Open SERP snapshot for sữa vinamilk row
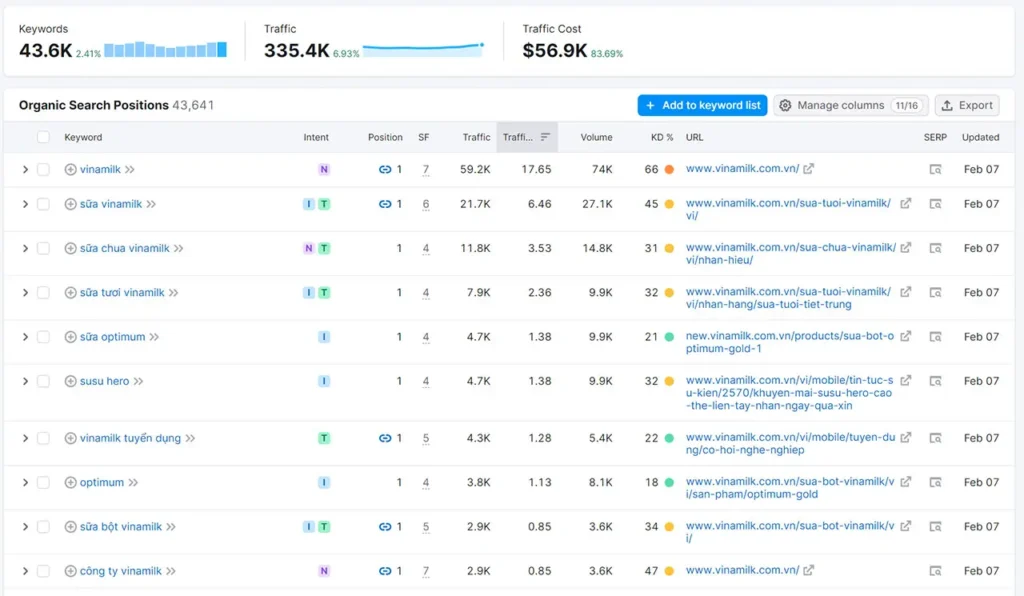The width and height of the screenshot is (1024, 596). point(935,204)
